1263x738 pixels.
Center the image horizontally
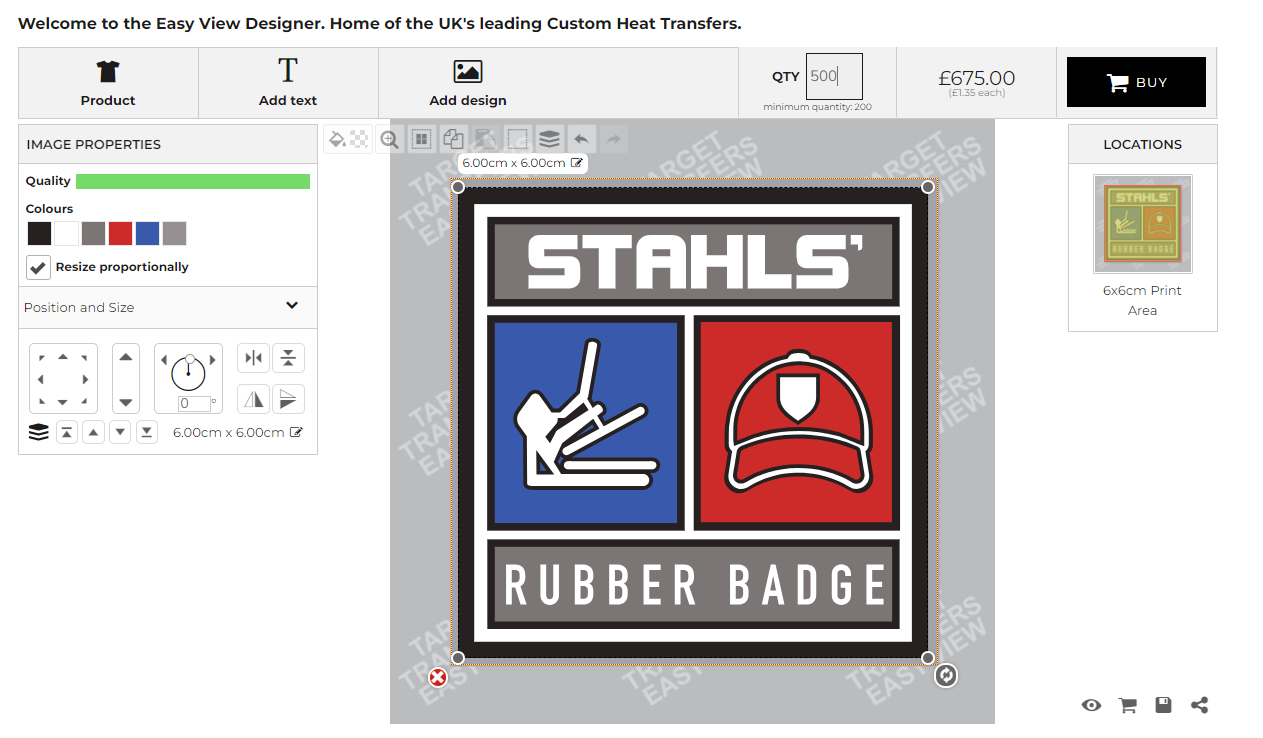point(254,358)
